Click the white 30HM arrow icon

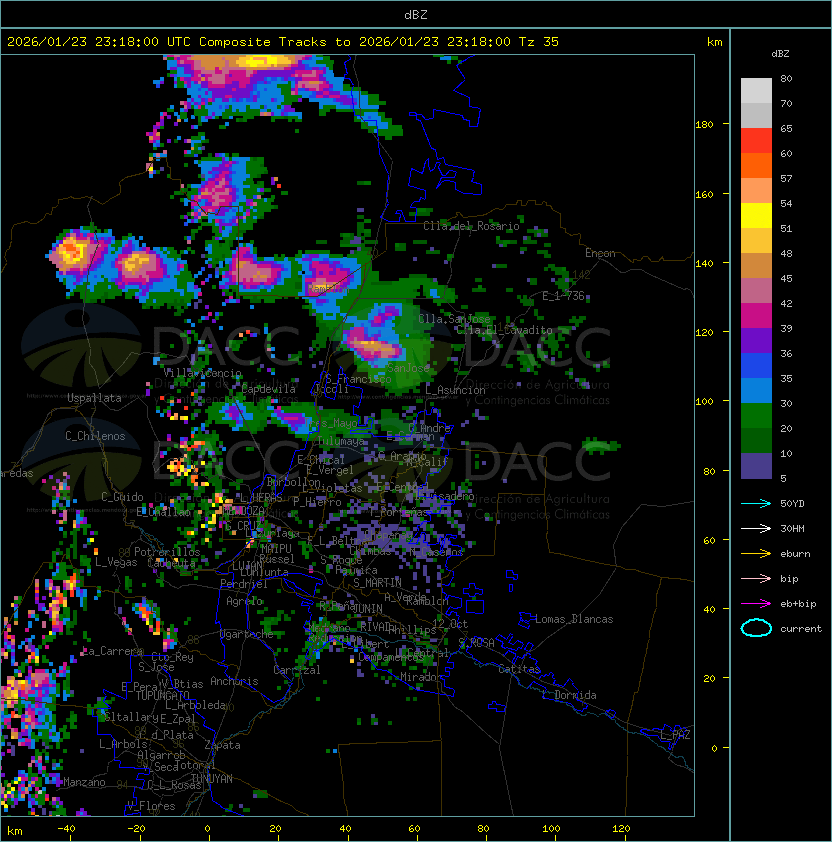coord(756,528)
